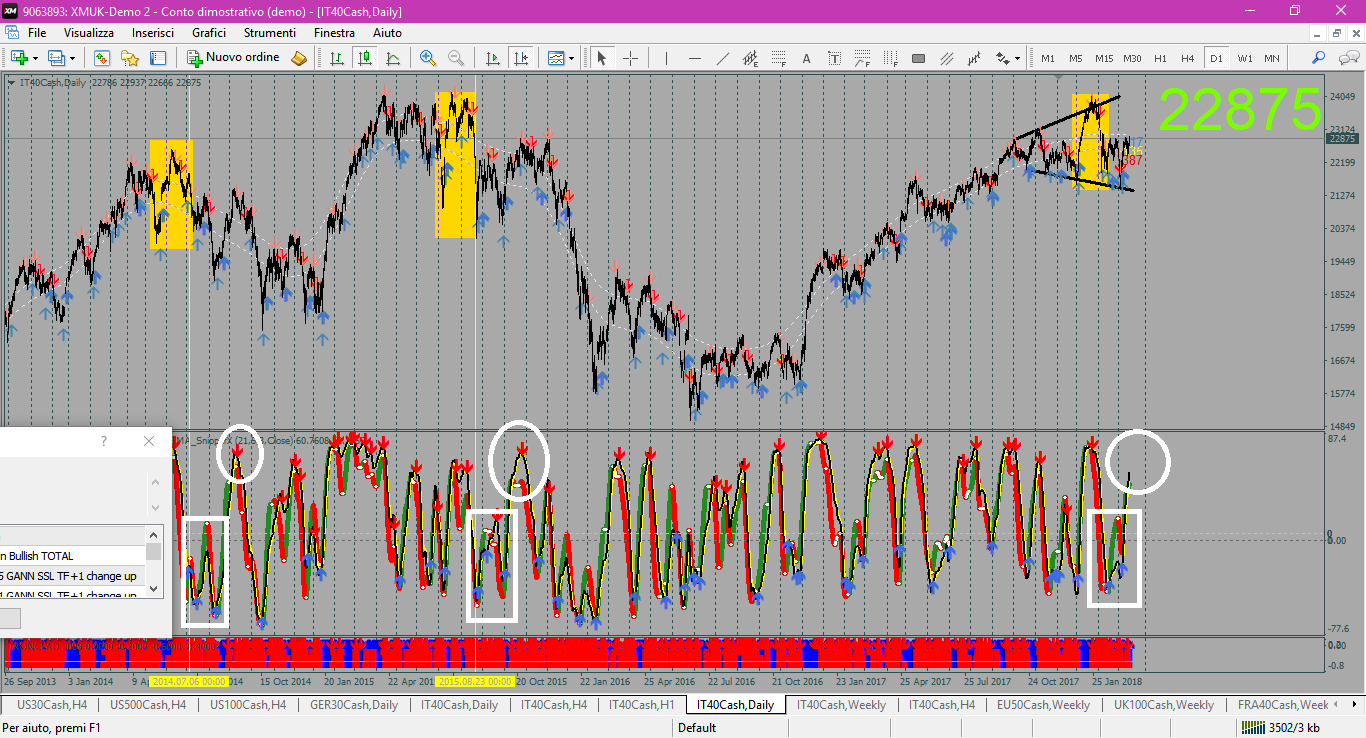Screen dimensions: 1366x738
Task: Switch timeframe to M1
Action: [x=1048, y=58]
